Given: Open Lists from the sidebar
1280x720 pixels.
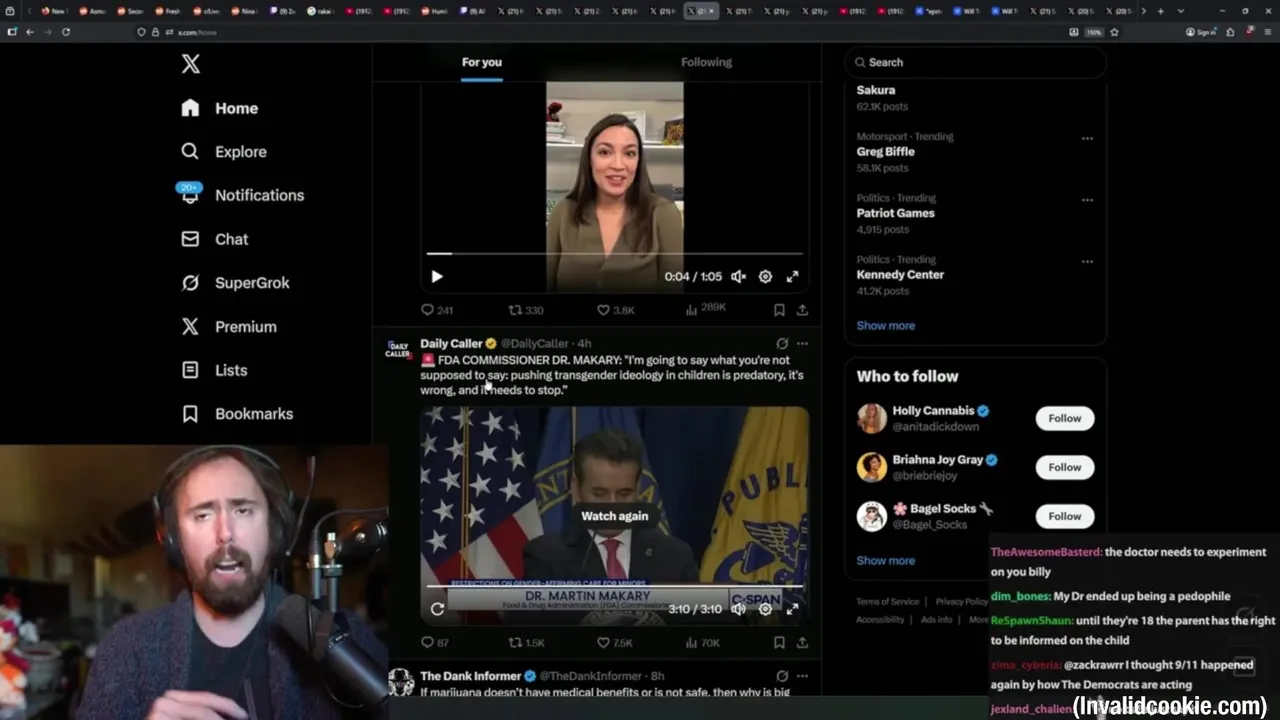Looking at the screenshot, I should 214,370.
